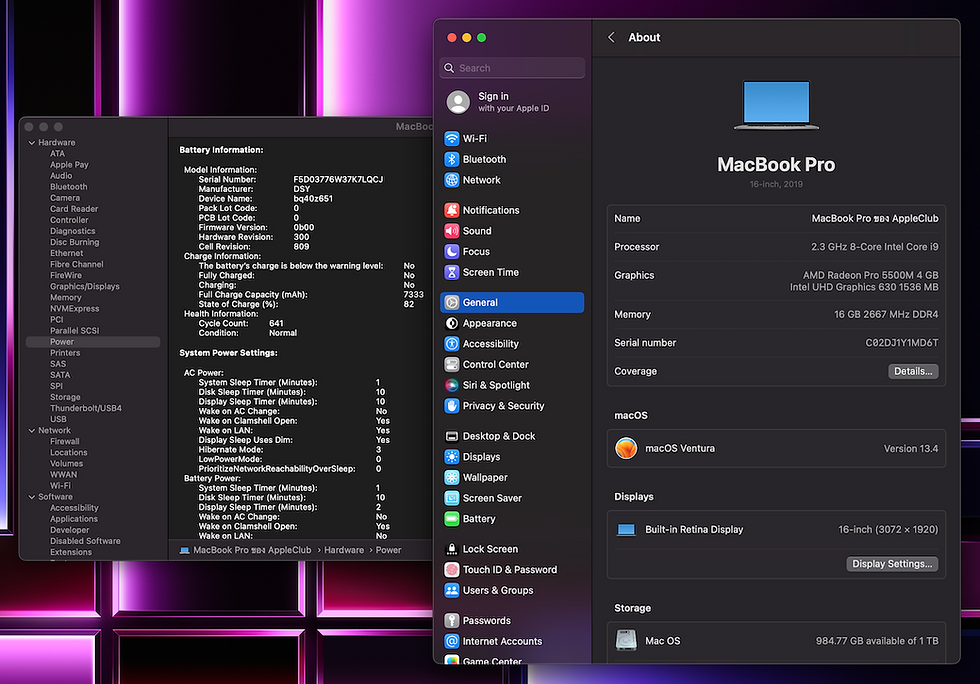Select the General gear item

(512, 303)
